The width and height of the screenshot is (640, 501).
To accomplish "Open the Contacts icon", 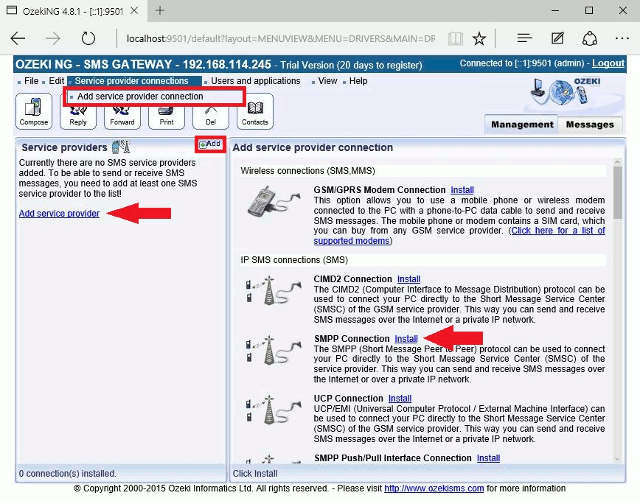I will click(x=254, y=111).
